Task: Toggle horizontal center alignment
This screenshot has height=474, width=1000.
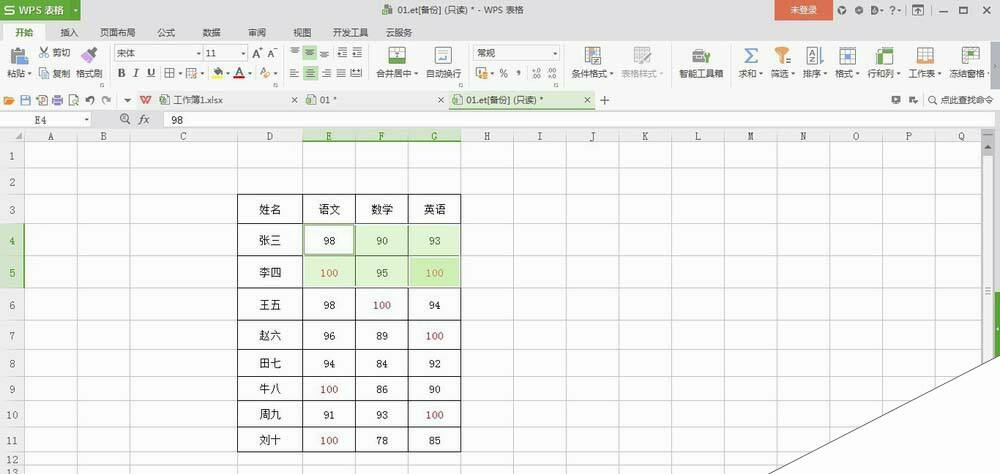Action: point(310,73)
